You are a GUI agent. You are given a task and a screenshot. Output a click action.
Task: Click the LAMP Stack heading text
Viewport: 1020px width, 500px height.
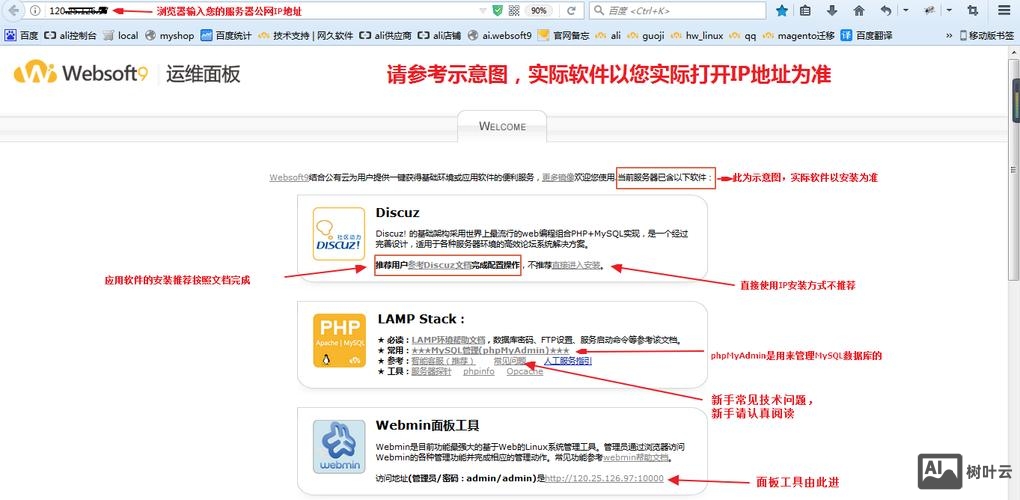[x=420, y=319]
